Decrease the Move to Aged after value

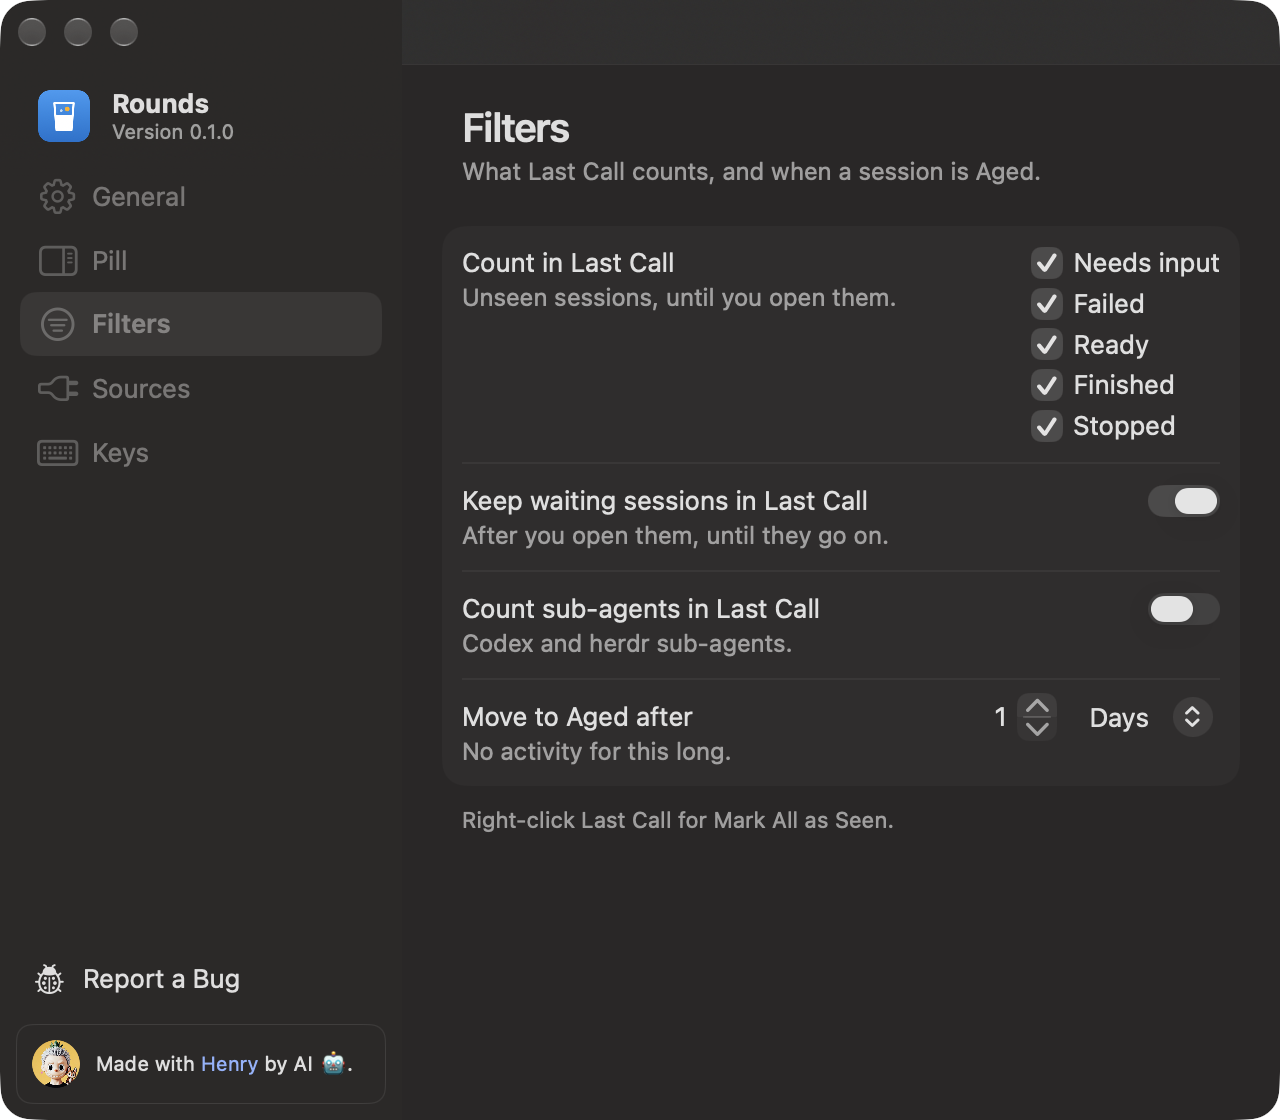point(1037,729)
